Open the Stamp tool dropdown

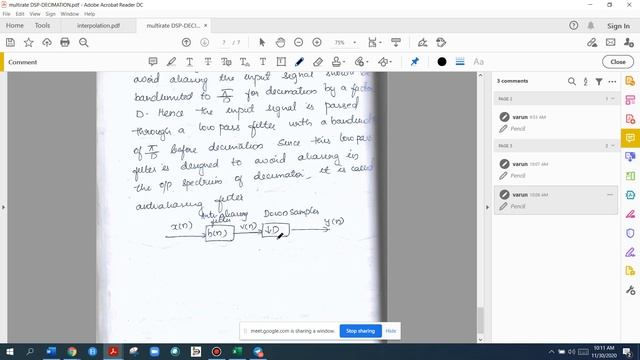pos(338,62)
